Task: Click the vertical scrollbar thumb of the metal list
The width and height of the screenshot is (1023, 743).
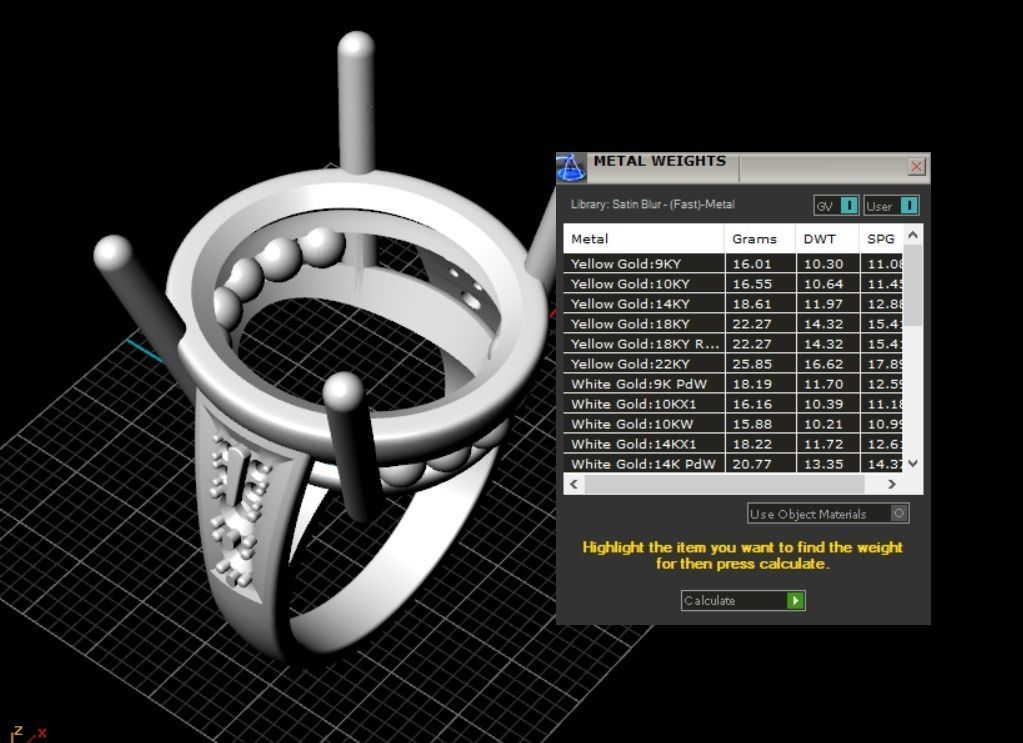Action: tap(913, 286)
